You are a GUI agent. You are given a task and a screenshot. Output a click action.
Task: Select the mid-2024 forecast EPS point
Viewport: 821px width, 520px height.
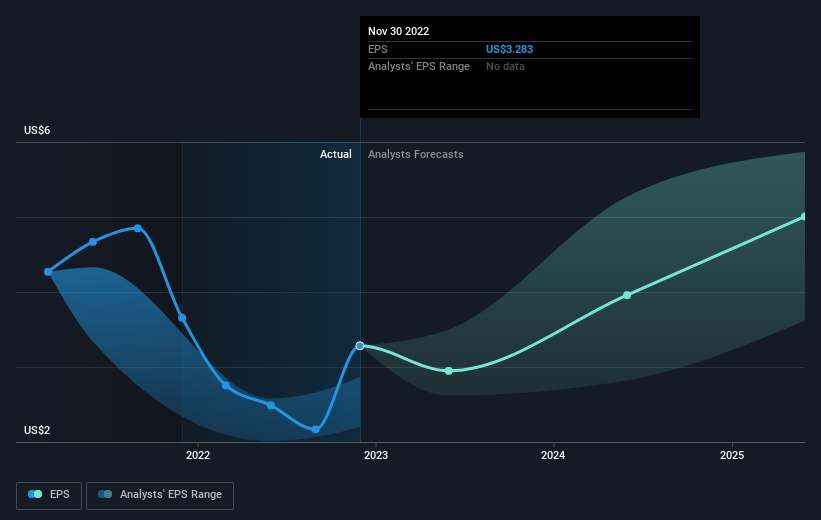(x=627, y=295)
